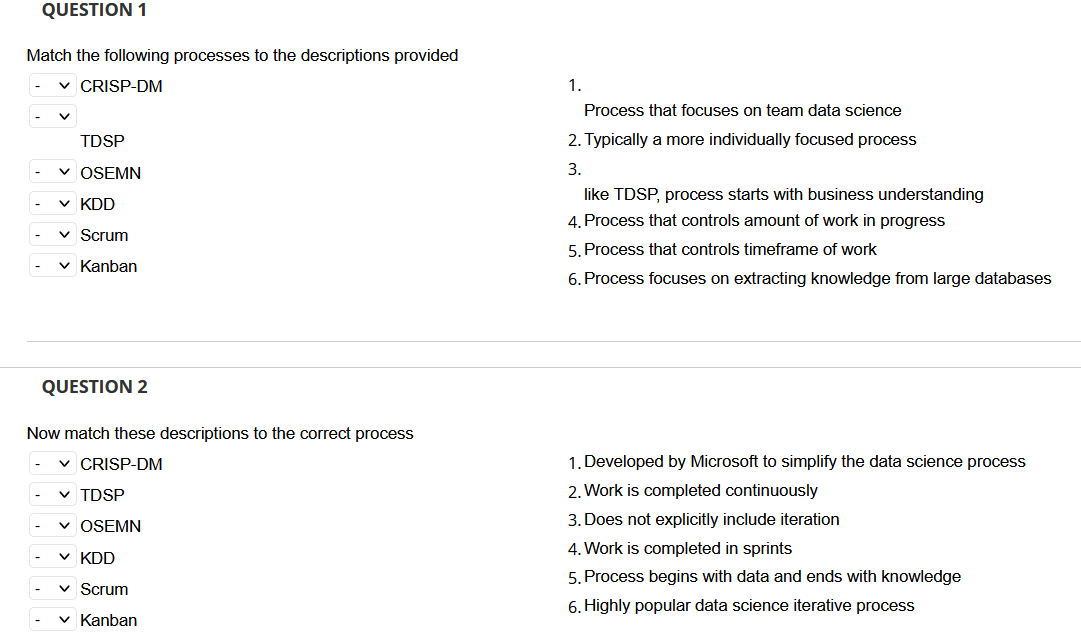Open the KDD dropdown in Question 1
The width and height of the screenshot is (1081, 637).
tap(52, 203)
